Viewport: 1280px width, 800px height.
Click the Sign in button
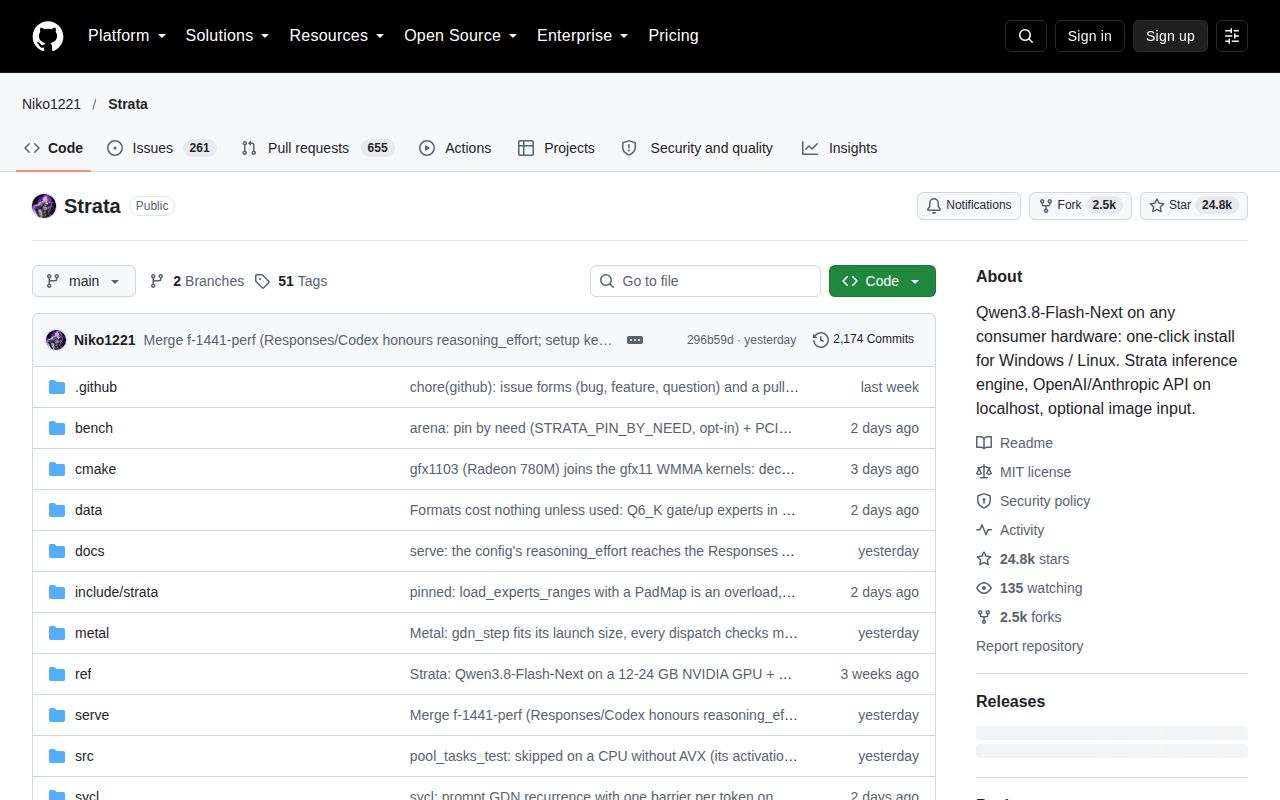1089,36
